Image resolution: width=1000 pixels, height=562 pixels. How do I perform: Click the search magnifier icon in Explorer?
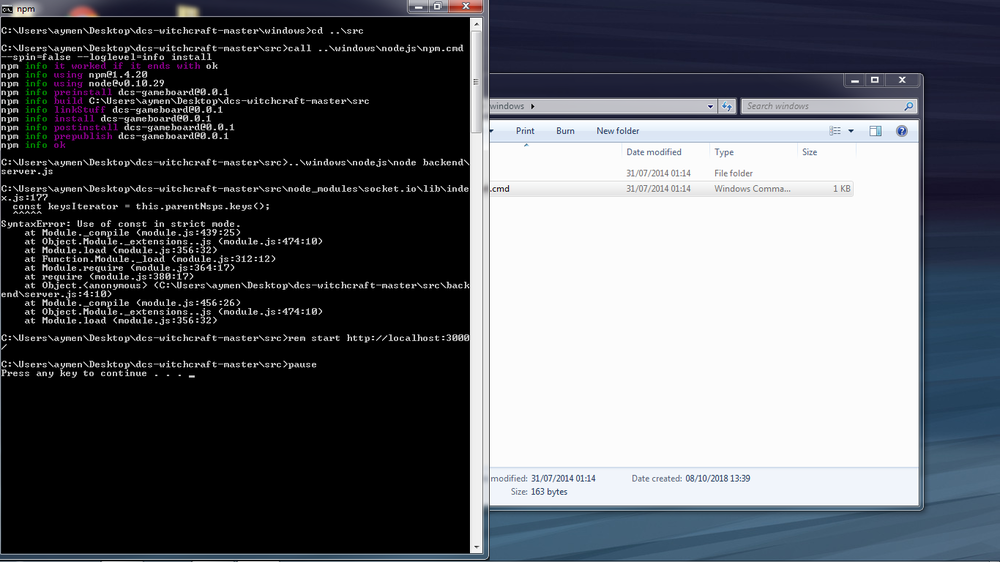909,107
